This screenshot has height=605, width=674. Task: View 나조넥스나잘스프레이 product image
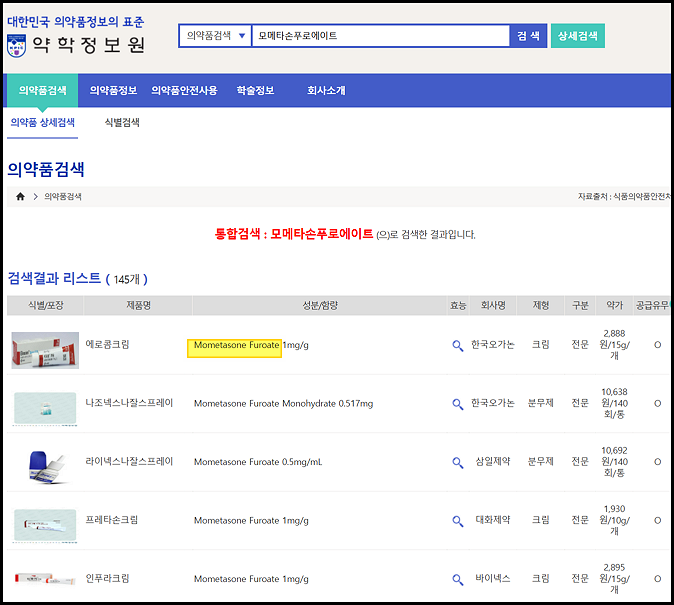(x=45, y=408)
